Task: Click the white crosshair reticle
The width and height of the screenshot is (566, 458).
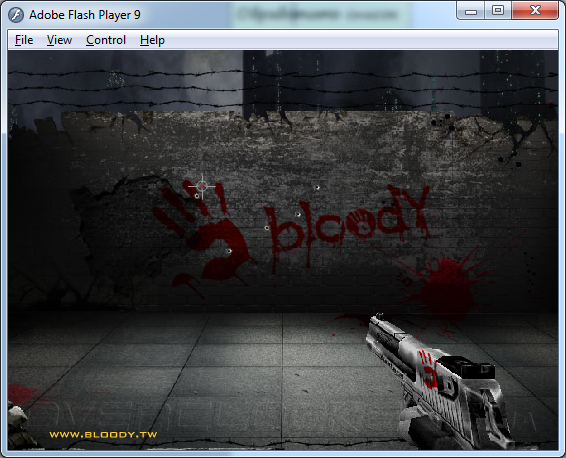Action: click(x=202, y=186)
